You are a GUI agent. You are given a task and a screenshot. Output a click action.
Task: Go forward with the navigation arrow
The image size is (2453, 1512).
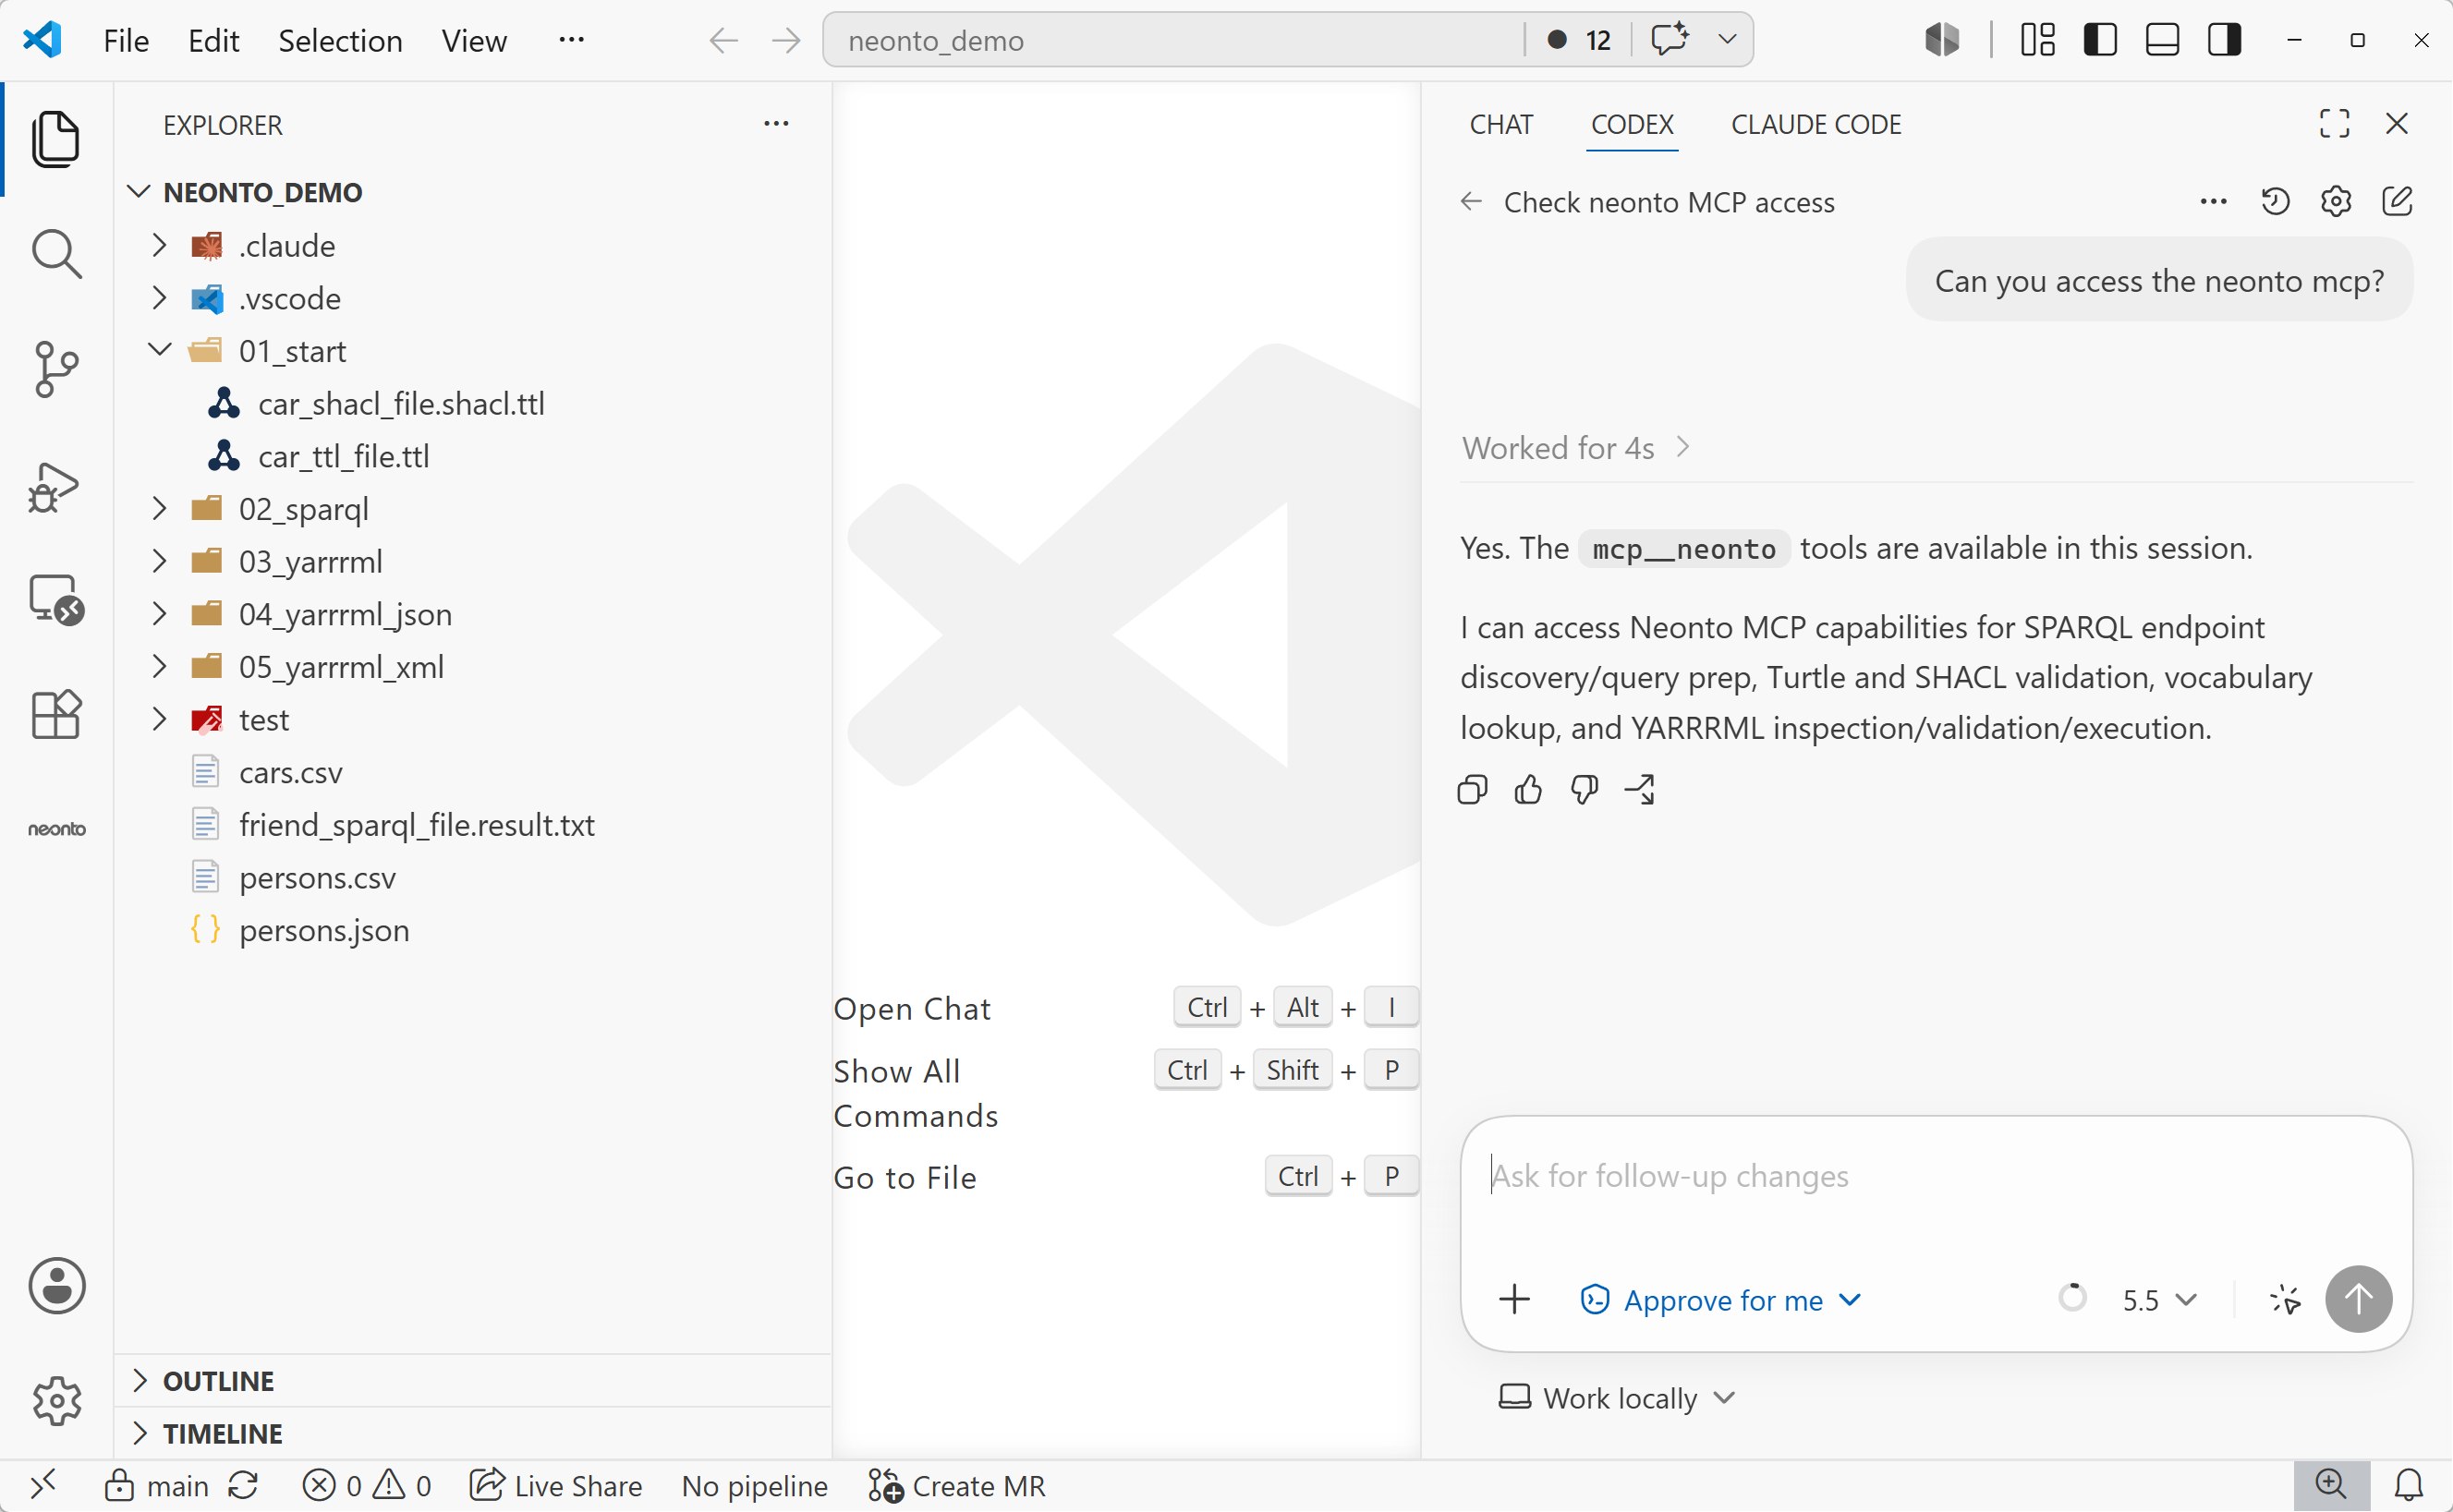click(x=787, y=40)
